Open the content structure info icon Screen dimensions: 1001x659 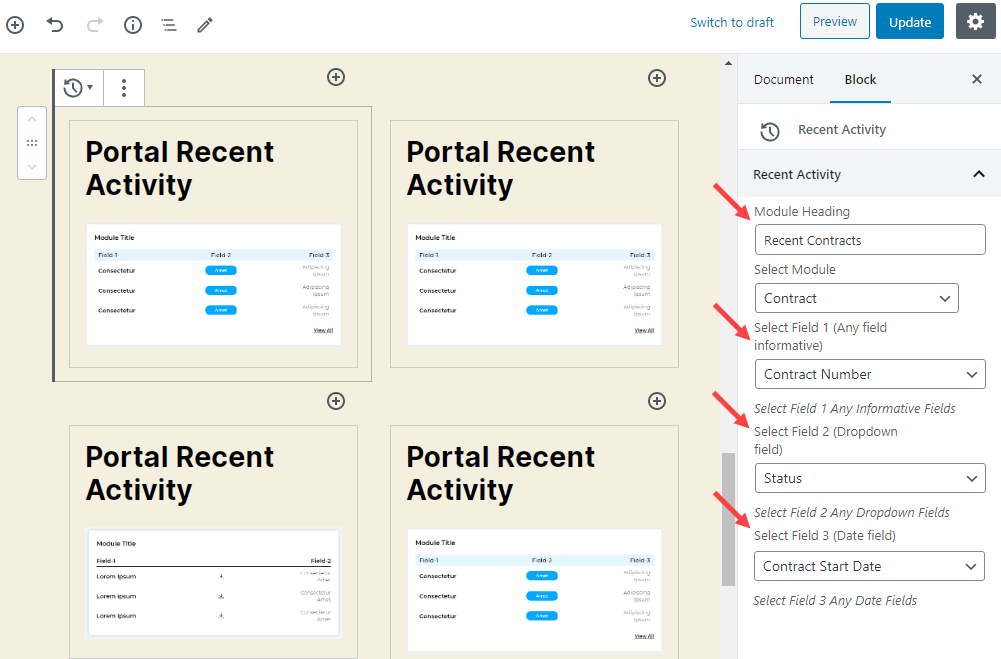(x=132, y=24)
